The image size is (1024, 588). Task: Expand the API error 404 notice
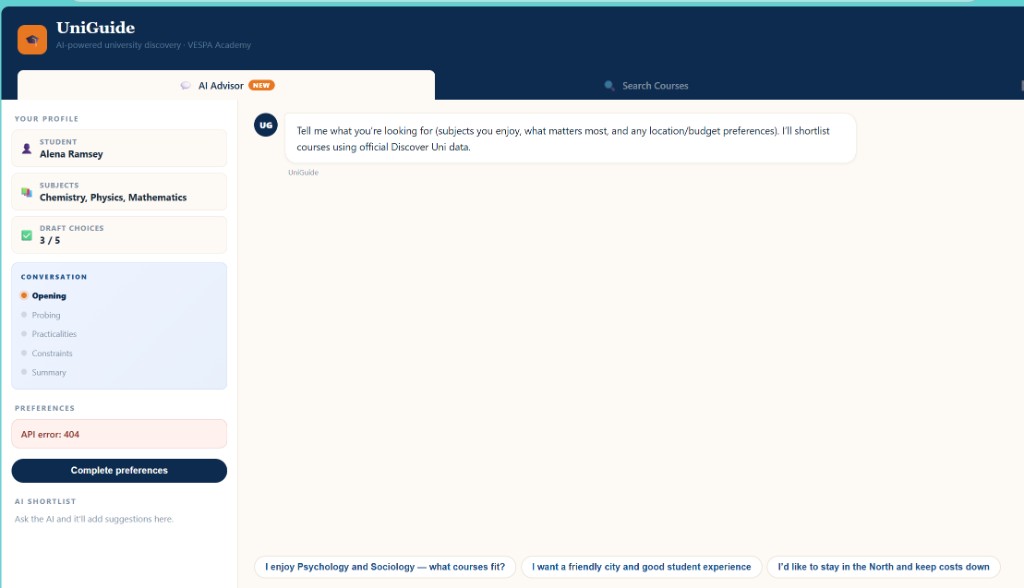[119, 433]
